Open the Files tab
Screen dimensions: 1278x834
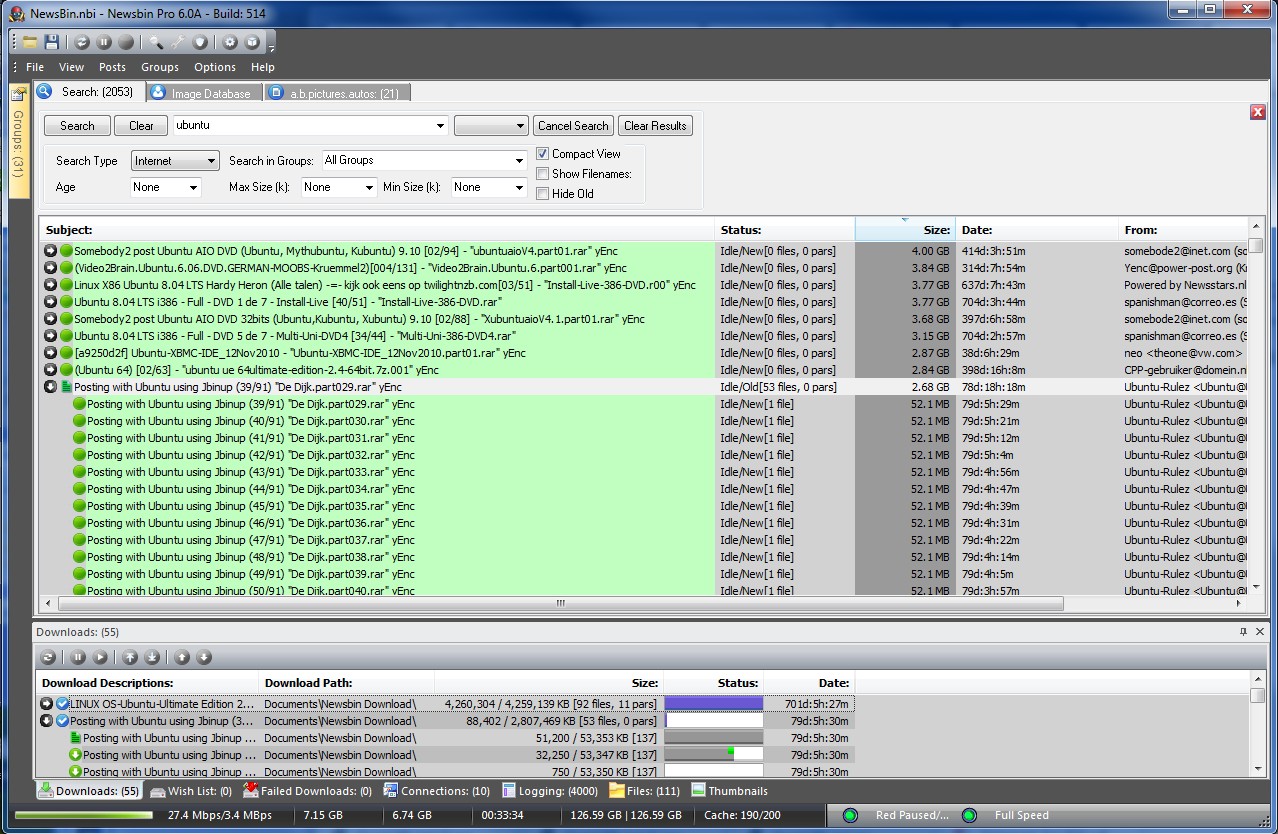point(645,791)
